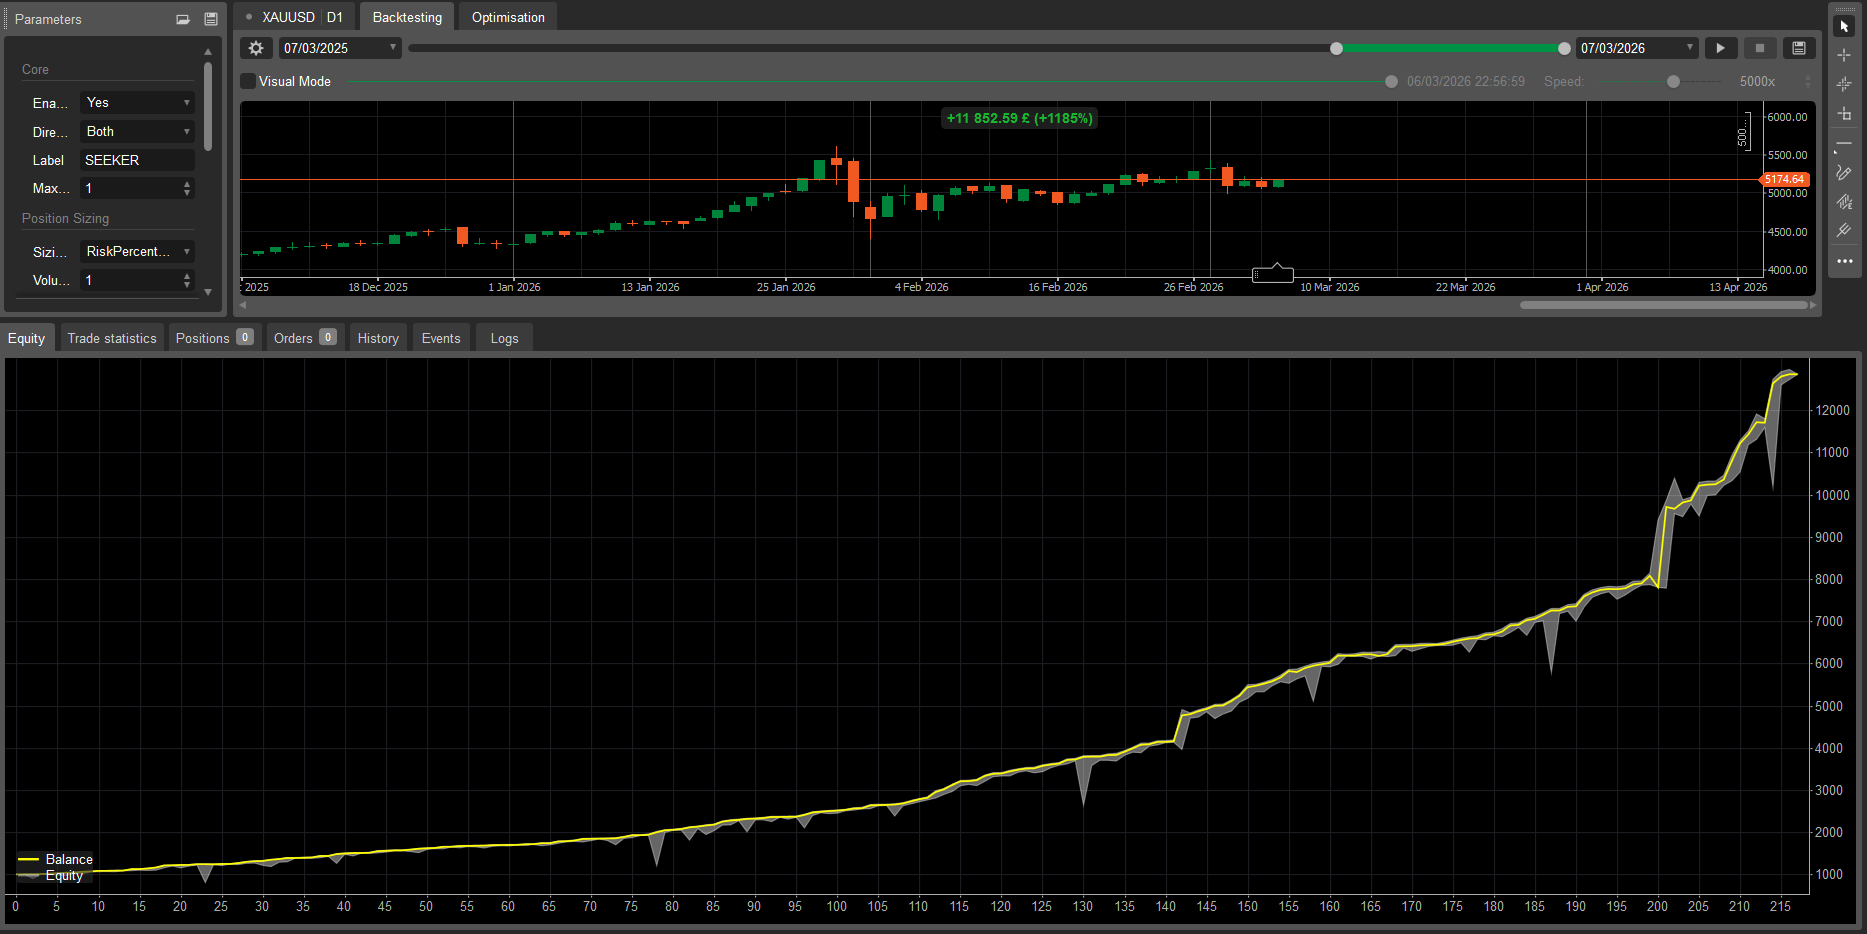Set Direction parameter to Both

[136, 131]
